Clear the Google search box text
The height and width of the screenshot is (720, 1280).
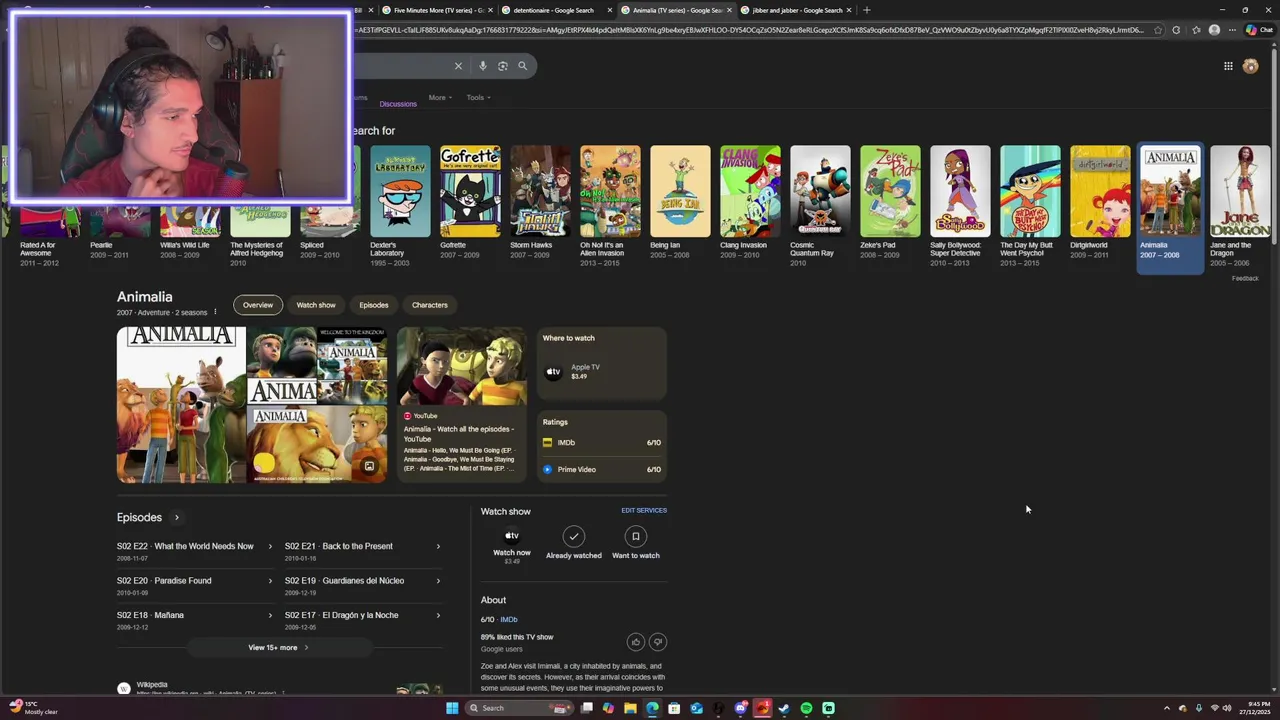tap(458, 66)
